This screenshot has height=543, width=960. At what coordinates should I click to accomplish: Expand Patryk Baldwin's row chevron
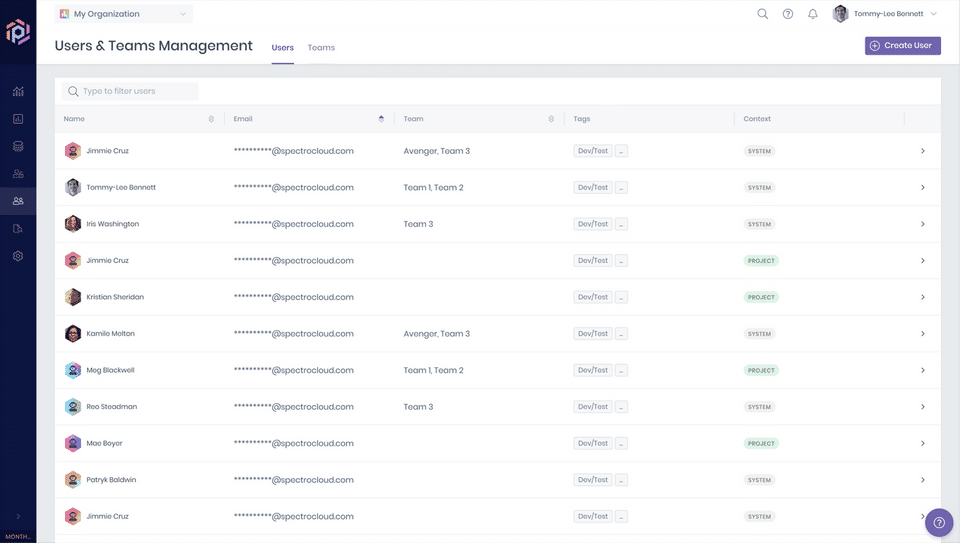[x=923, y=480]
